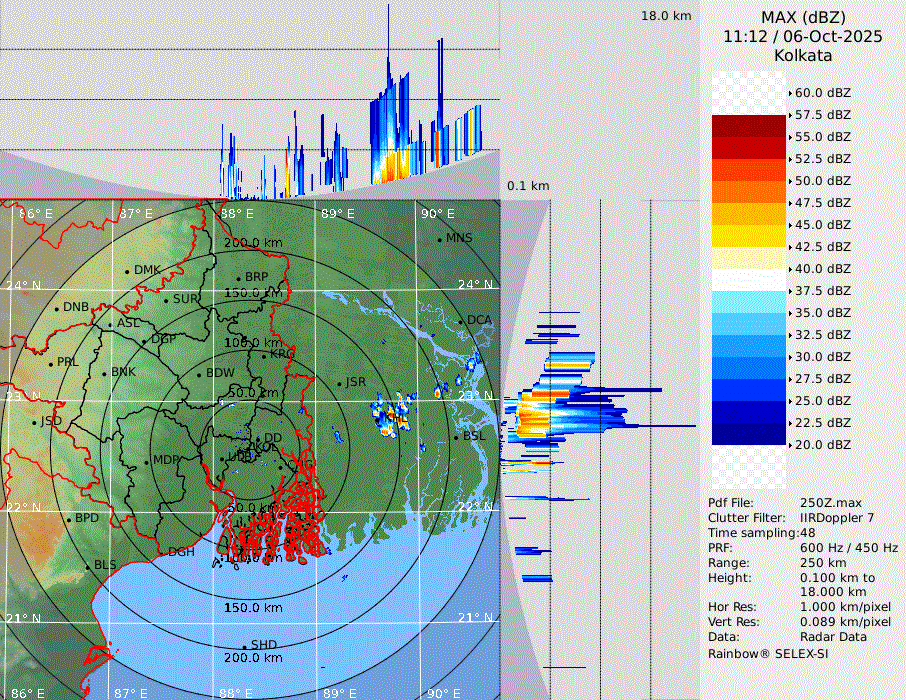Click the JSR station marker

[338, 383]
